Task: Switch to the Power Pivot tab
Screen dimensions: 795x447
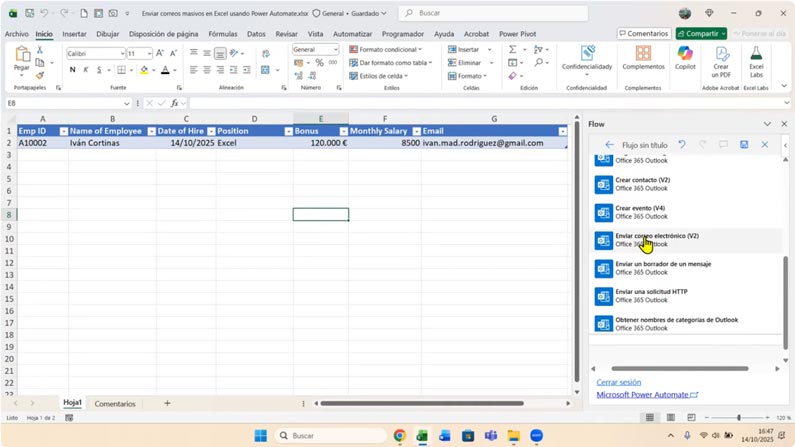Action: 517,33
